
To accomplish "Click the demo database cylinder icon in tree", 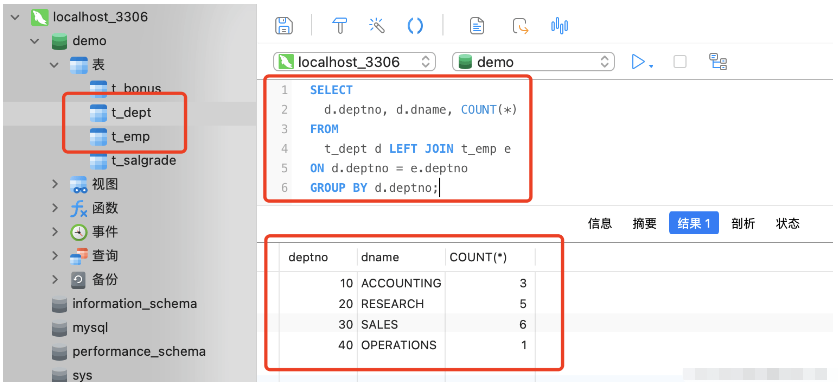I will pos(59,41).
